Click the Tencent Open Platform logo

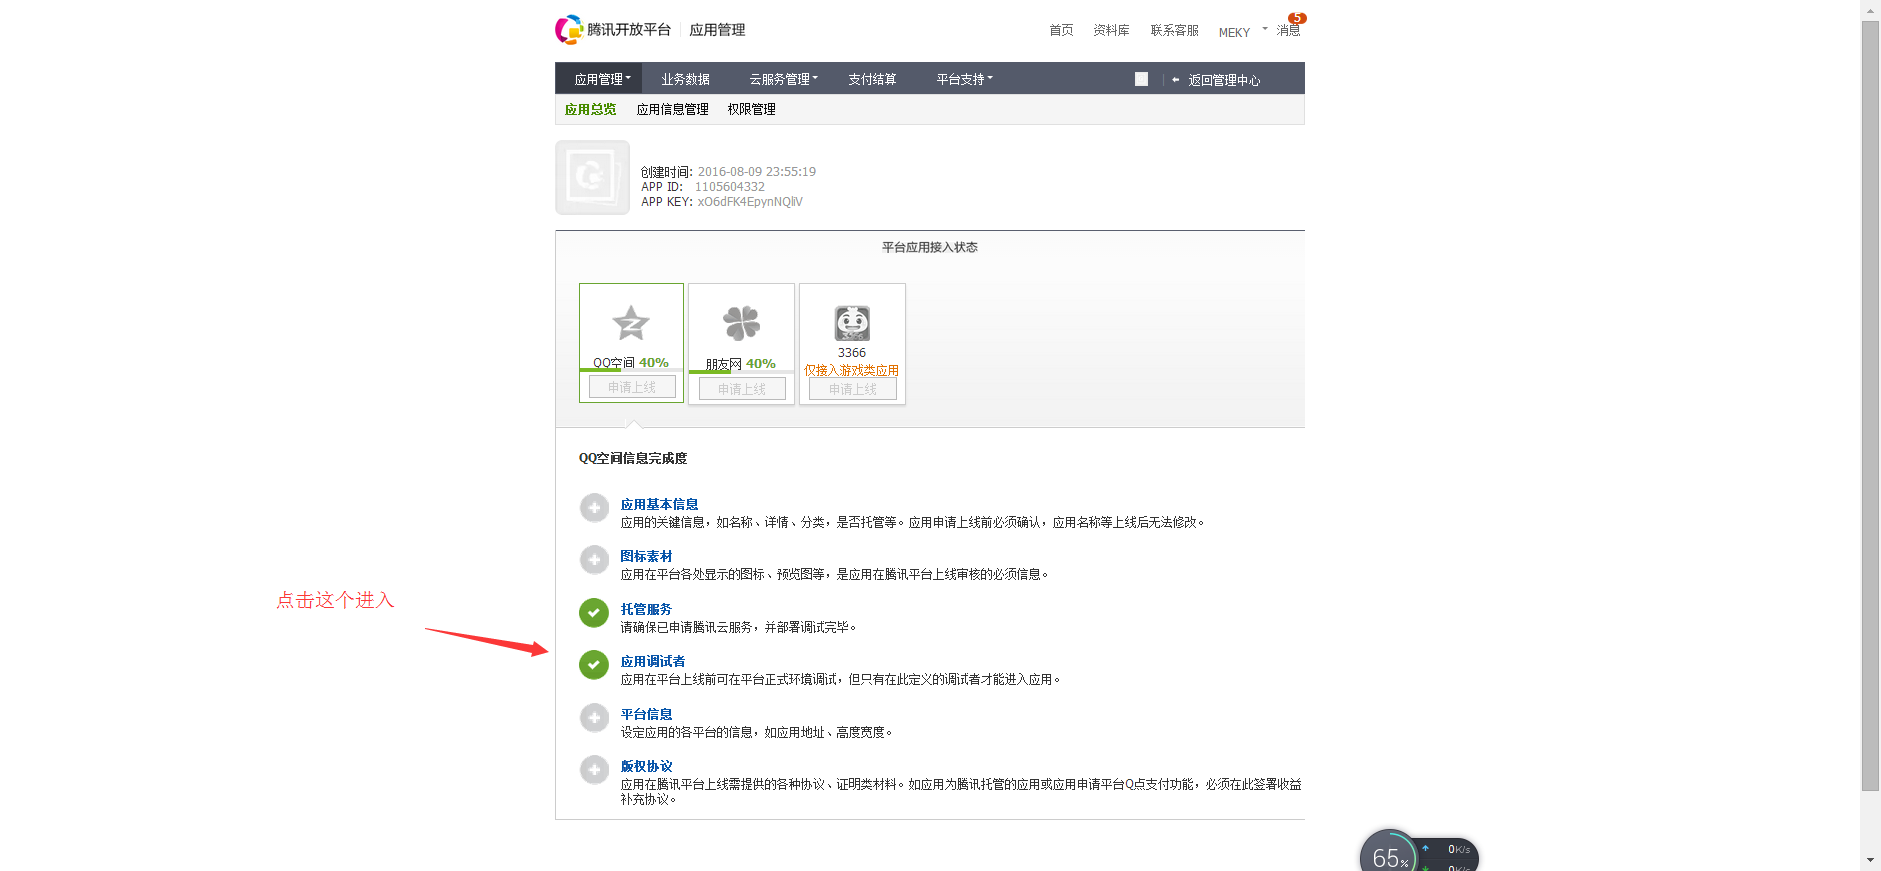pos(613,30)
